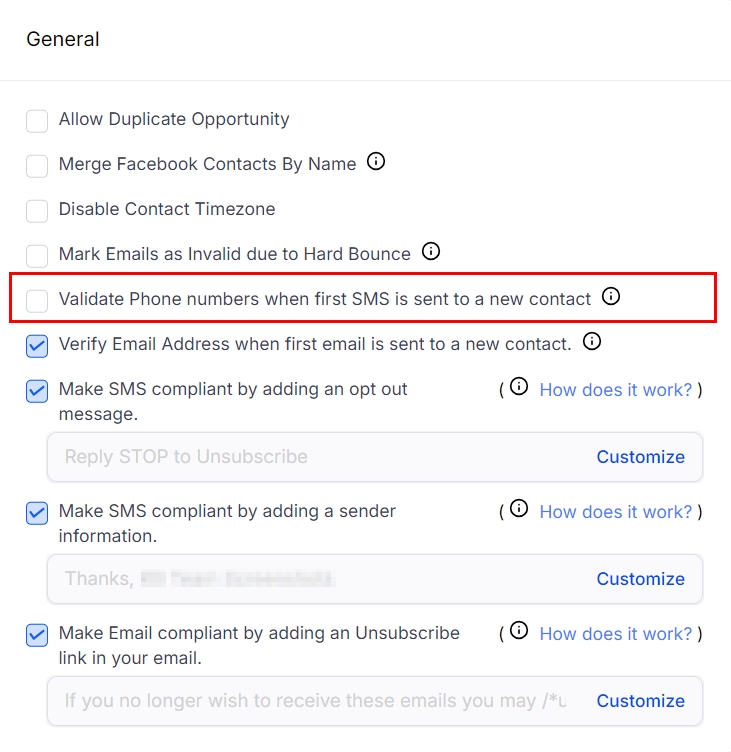The height and width of the screenshot is (752, 731).
Task: Open How does it work for sender information
Action: (615, 511)
